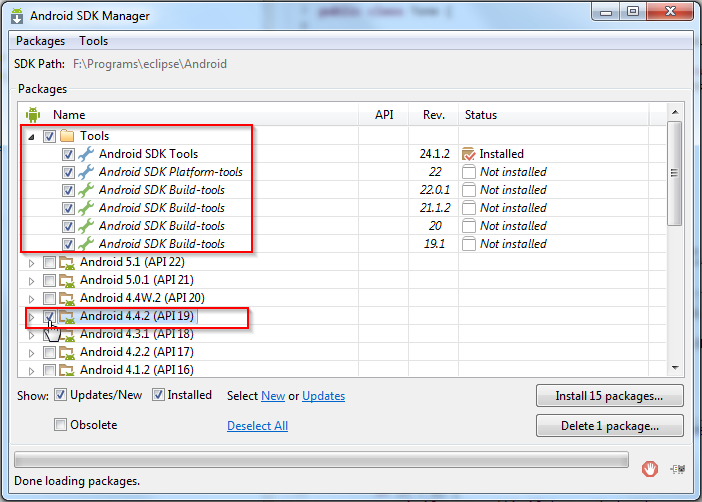Select the Android SDK Tools wrench icon

tap(86, 154)
